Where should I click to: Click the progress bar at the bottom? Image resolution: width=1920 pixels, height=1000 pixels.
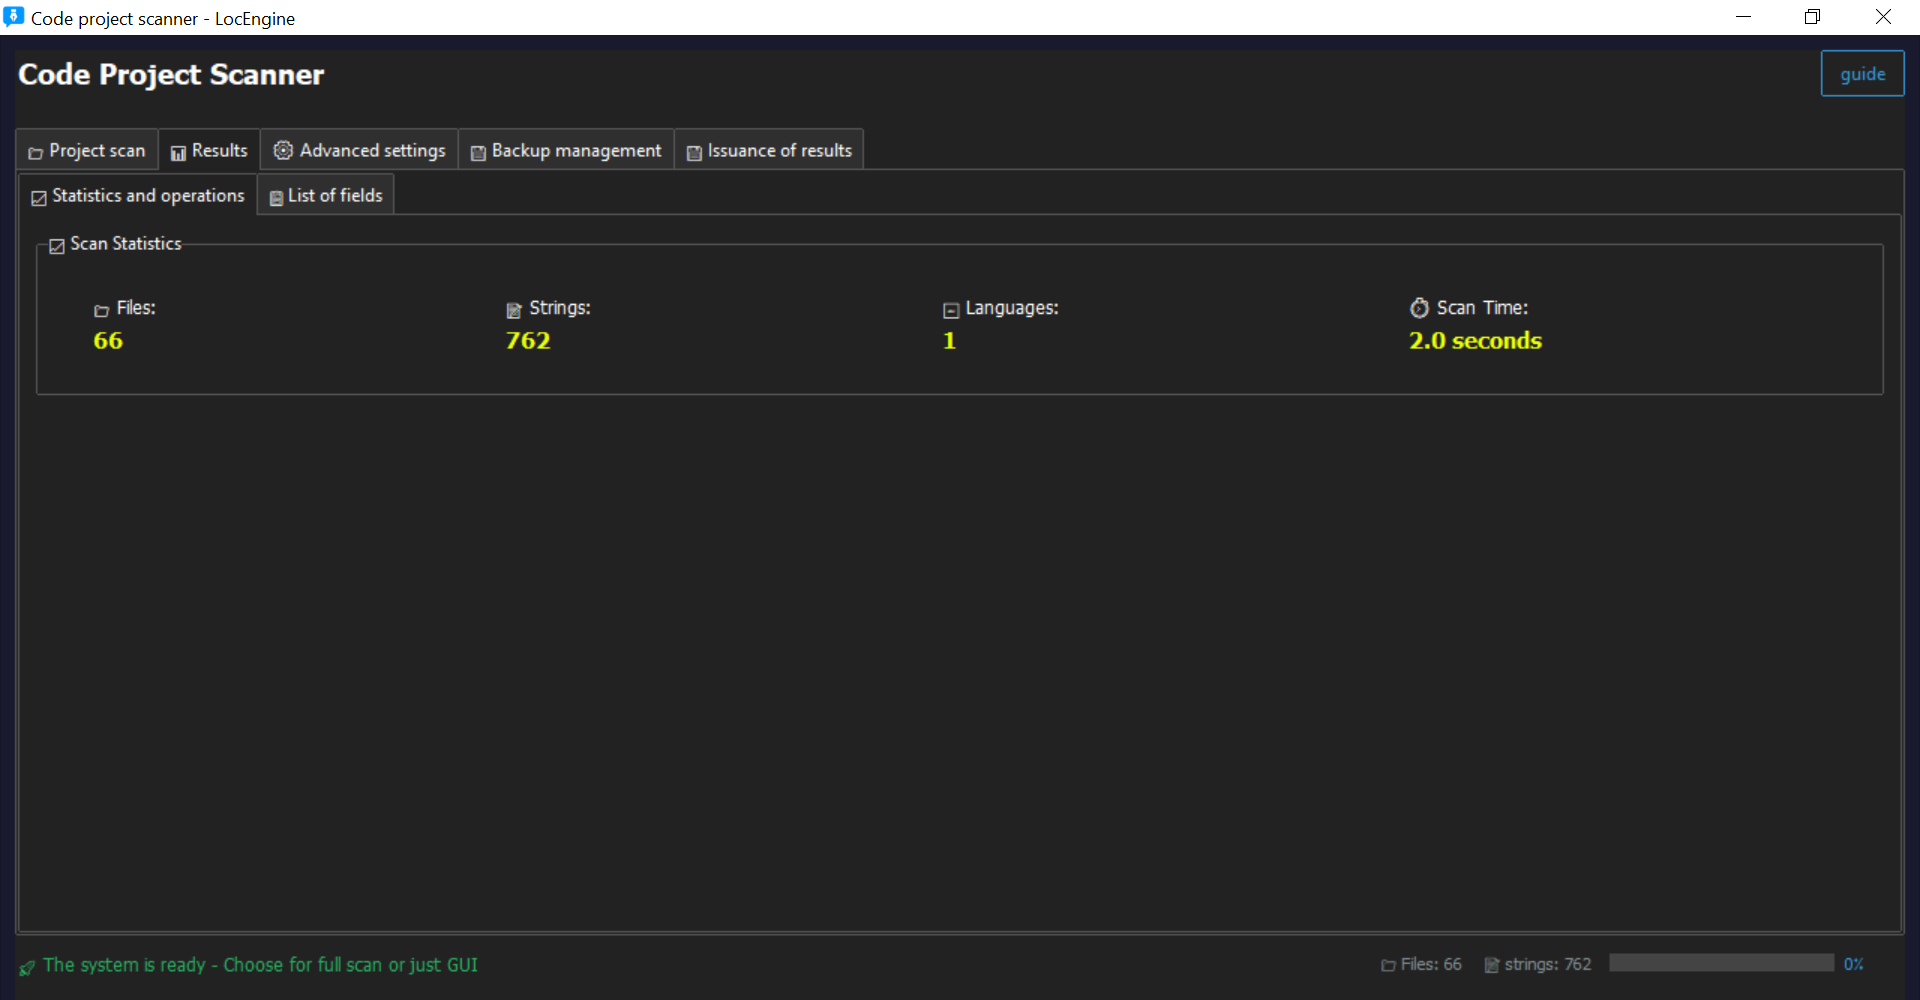[1722, 963]
